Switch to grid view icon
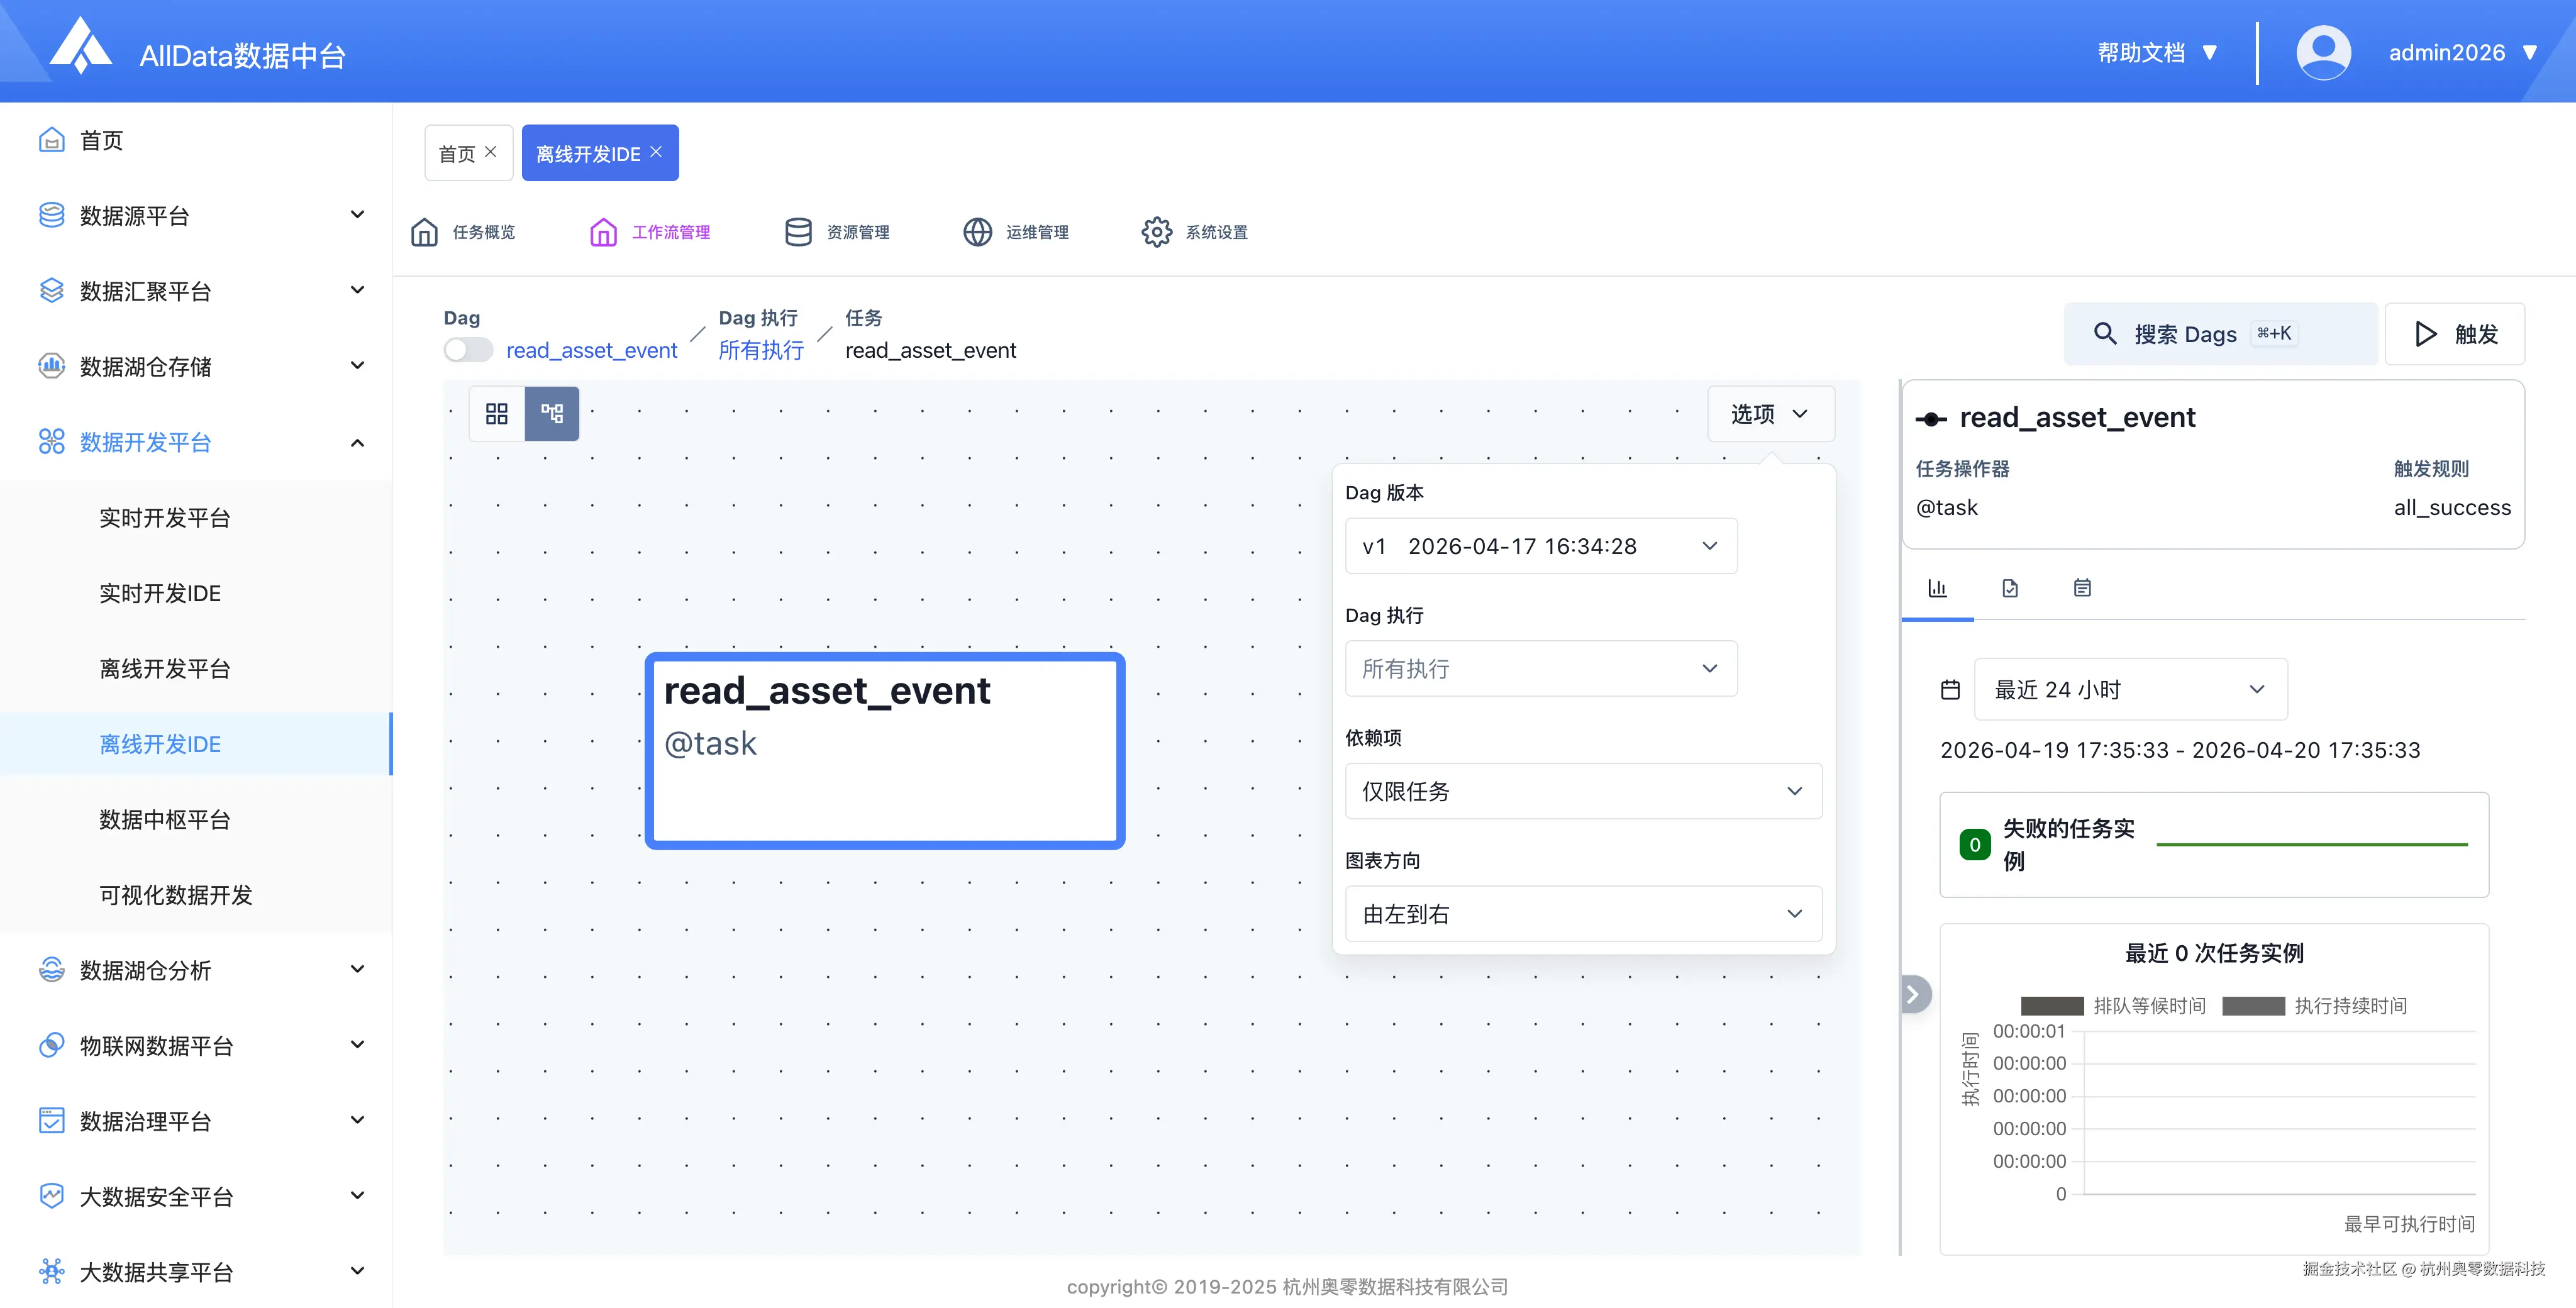2576x1308 pixels. click(x=497, y=414)
